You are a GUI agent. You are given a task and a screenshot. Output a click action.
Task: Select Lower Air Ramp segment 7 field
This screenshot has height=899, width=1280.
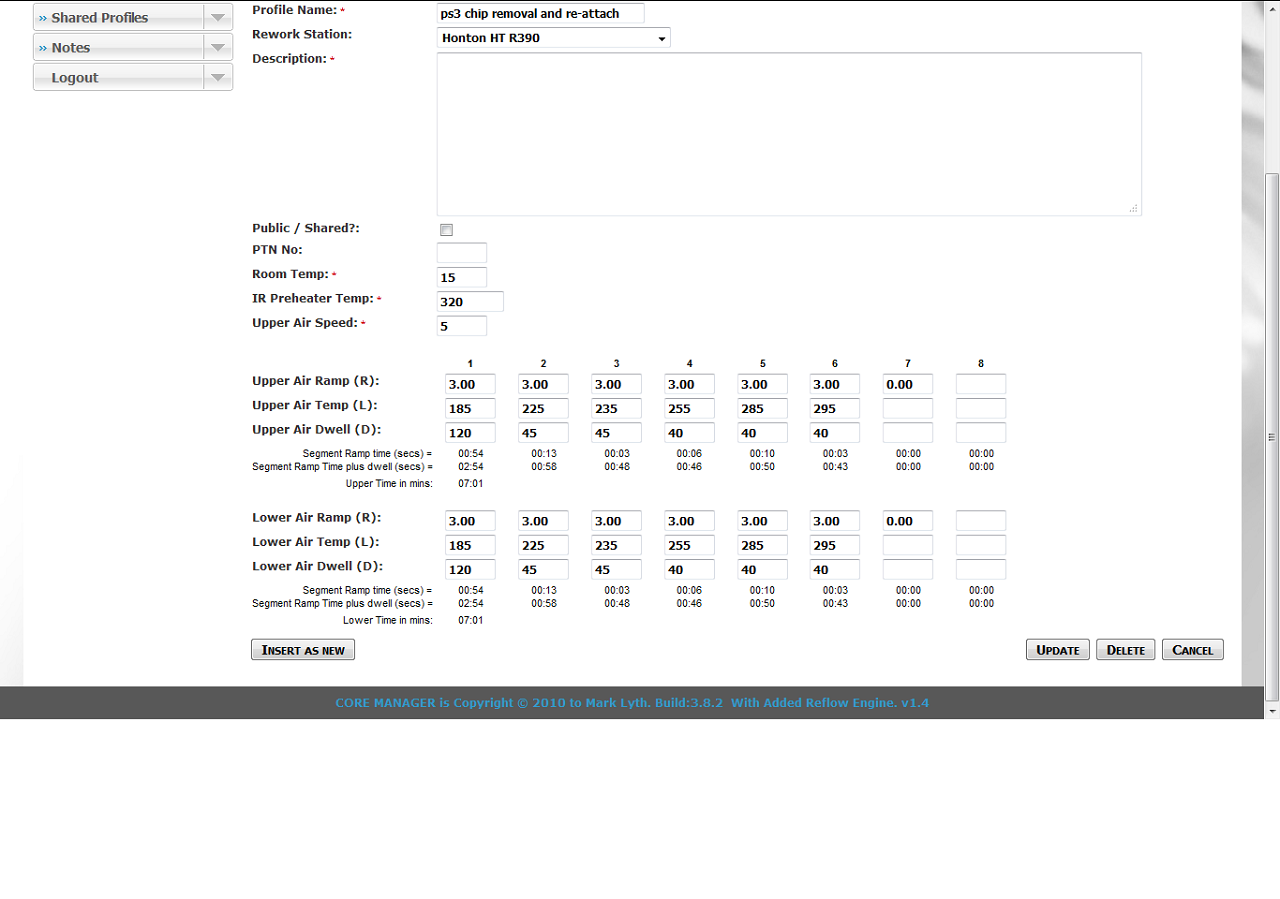908,521
